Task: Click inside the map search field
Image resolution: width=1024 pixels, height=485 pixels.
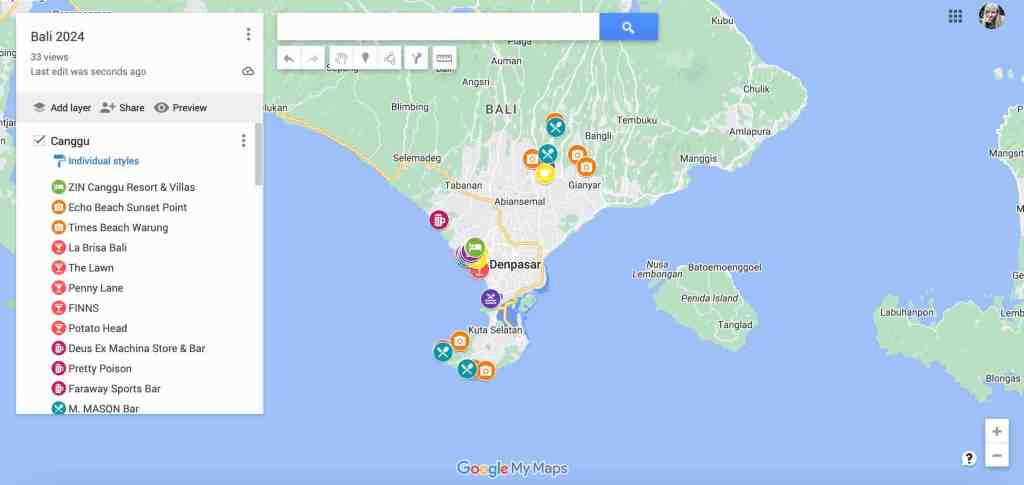Action: (x=438, y=27)
